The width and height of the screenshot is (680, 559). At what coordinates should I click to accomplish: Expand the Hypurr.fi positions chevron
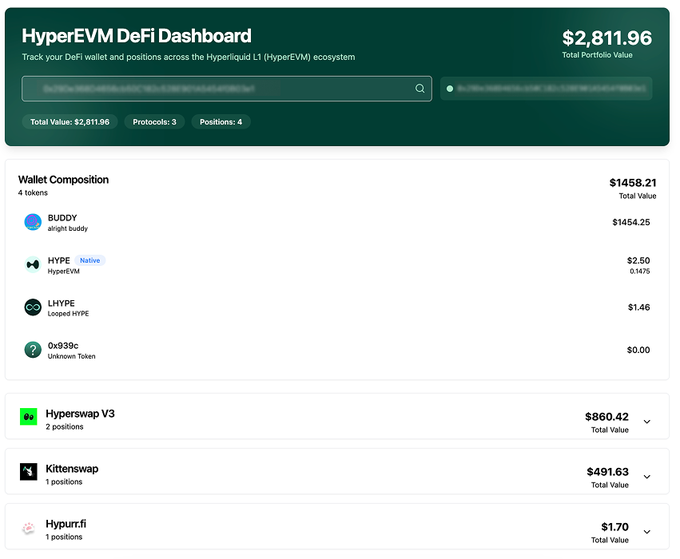click(x=647, y=532)
